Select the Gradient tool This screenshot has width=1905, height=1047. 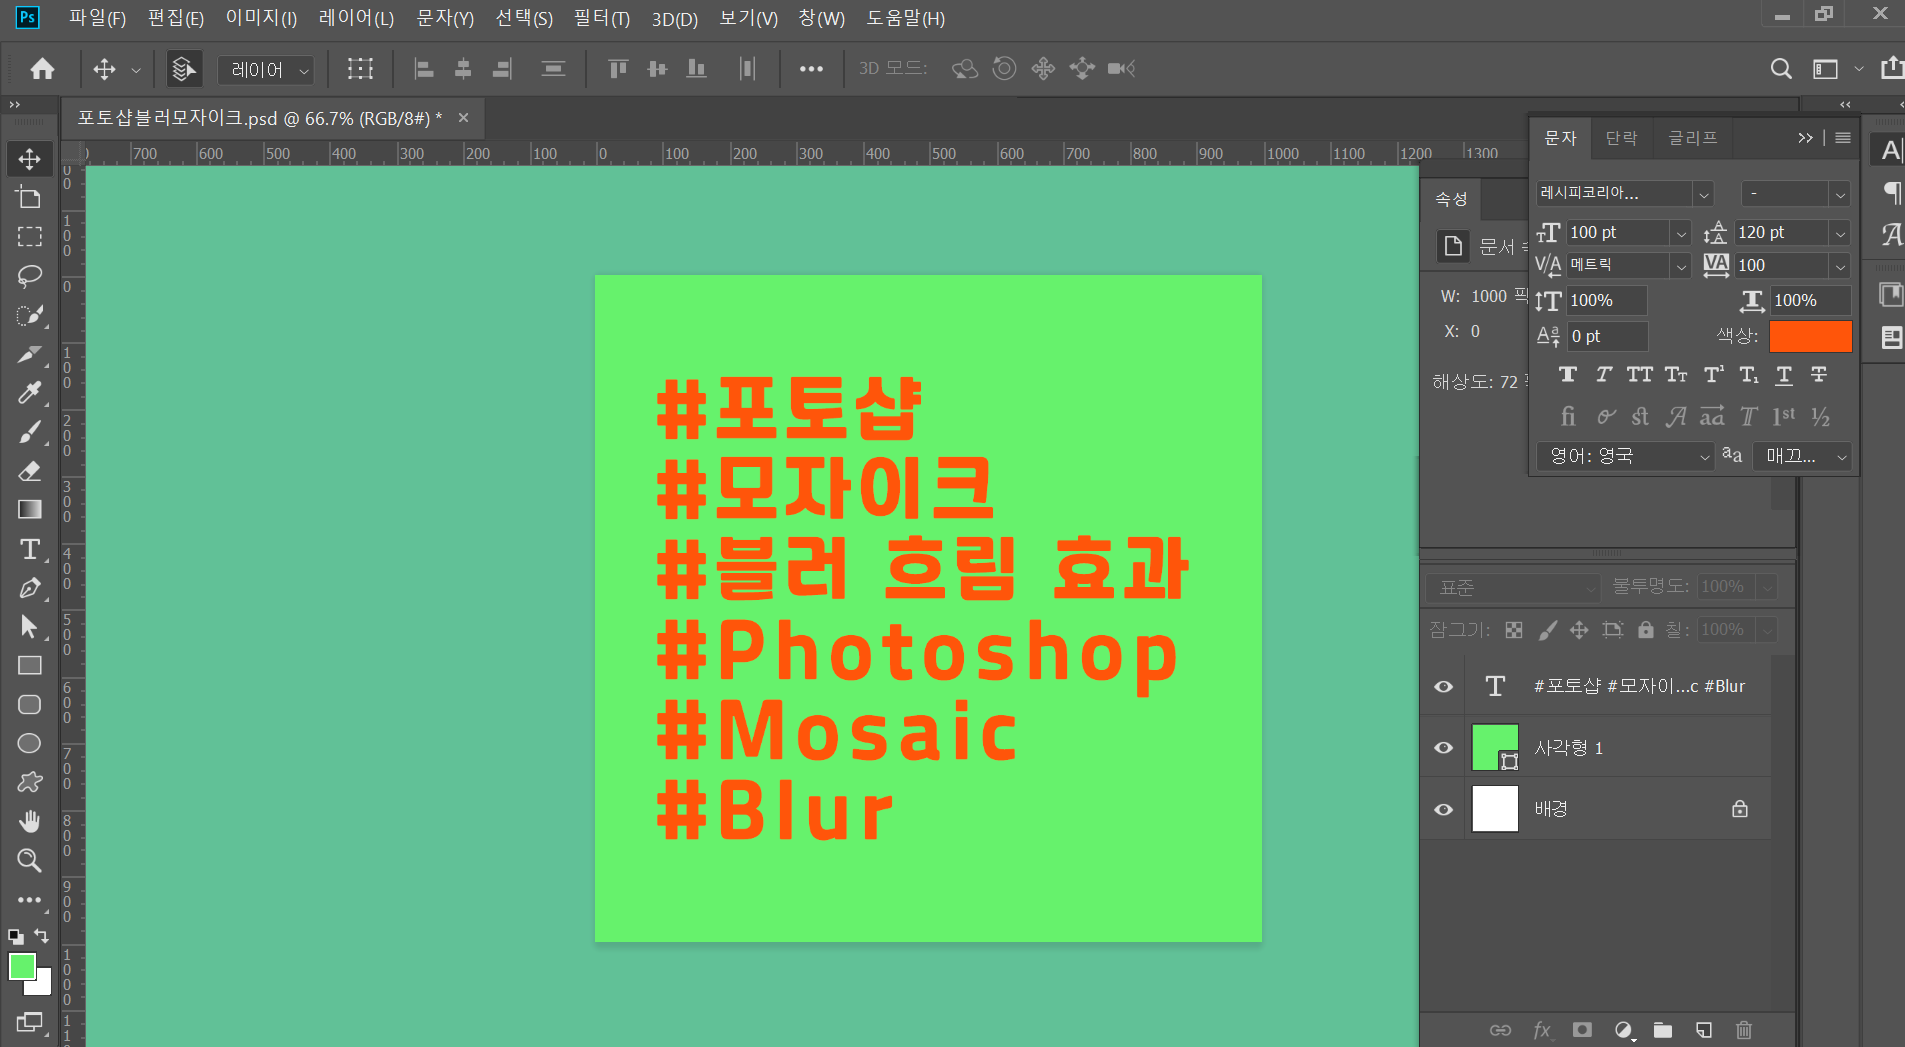(29, 510)
